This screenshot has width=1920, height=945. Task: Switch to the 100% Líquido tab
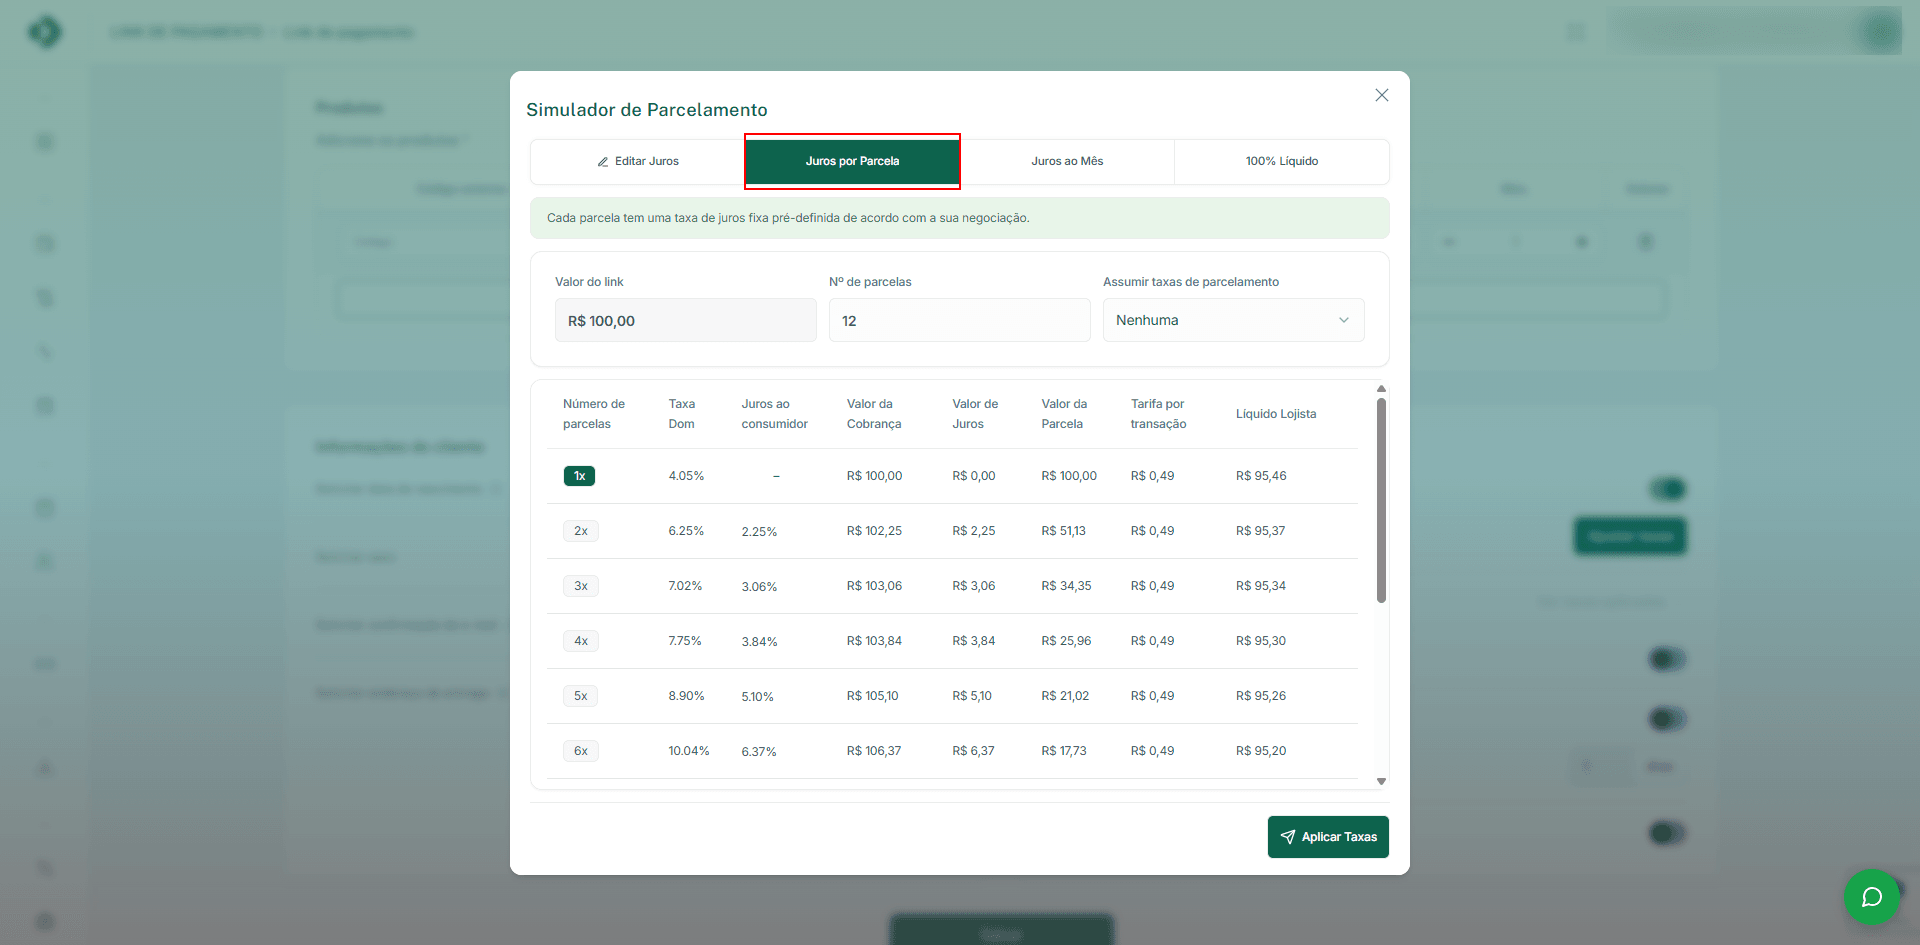point(1282,161)
